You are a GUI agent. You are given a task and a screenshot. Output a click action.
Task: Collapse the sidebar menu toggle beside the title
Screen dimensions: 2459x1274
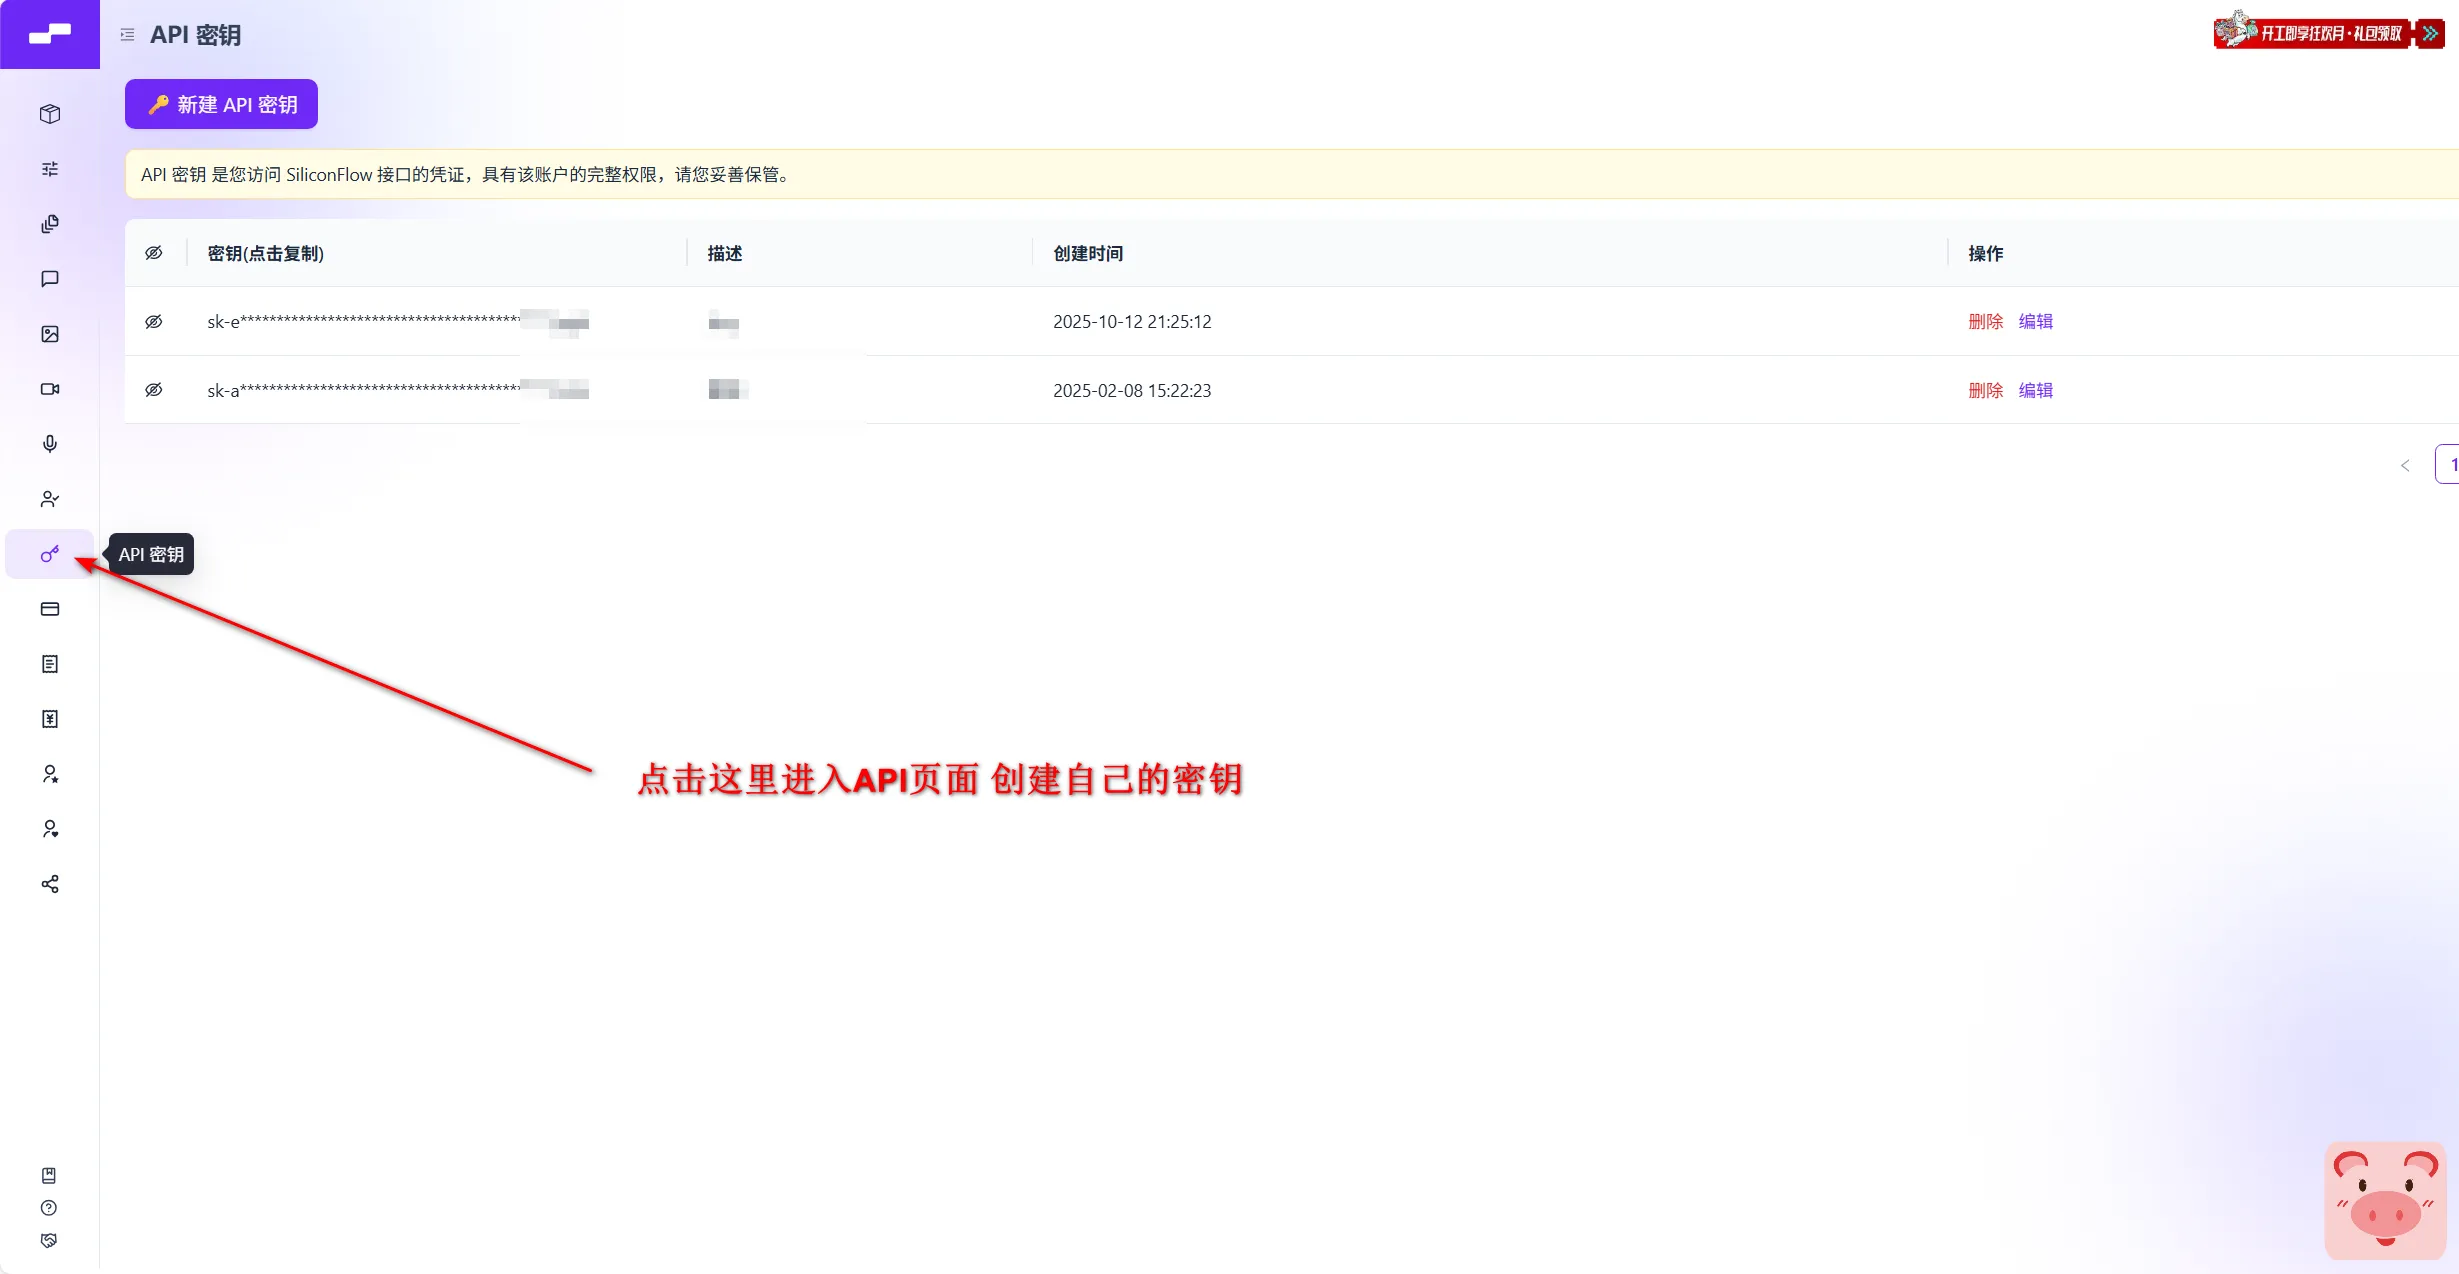click(x=127, y=35)
